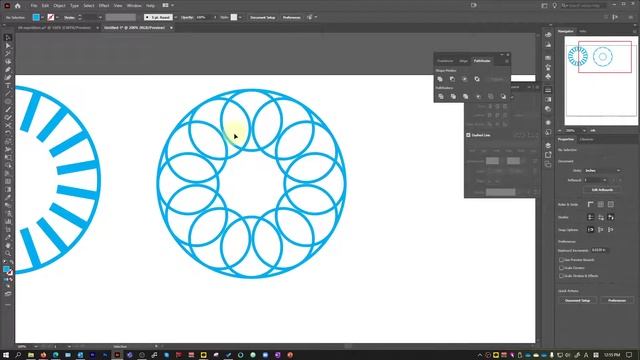Click the Minus Back pathfinder icon
640x360 pixels.
coord(503,96)
